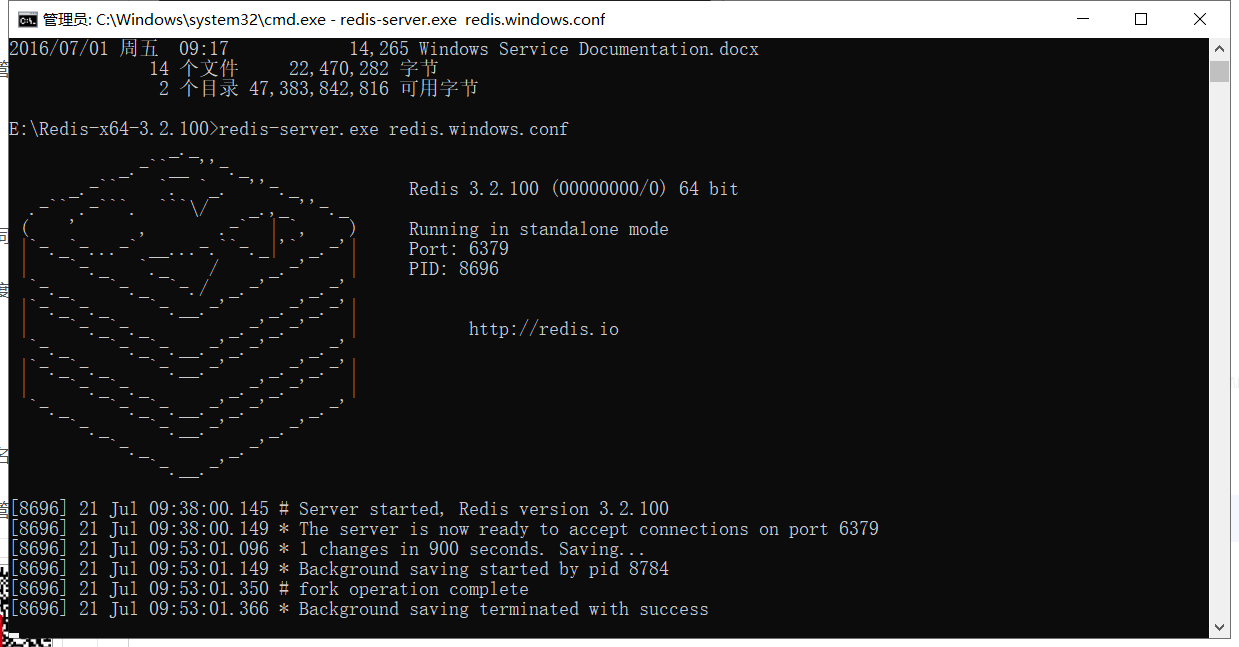Click 'Running in standalone mode' line

tap(538, 229)
